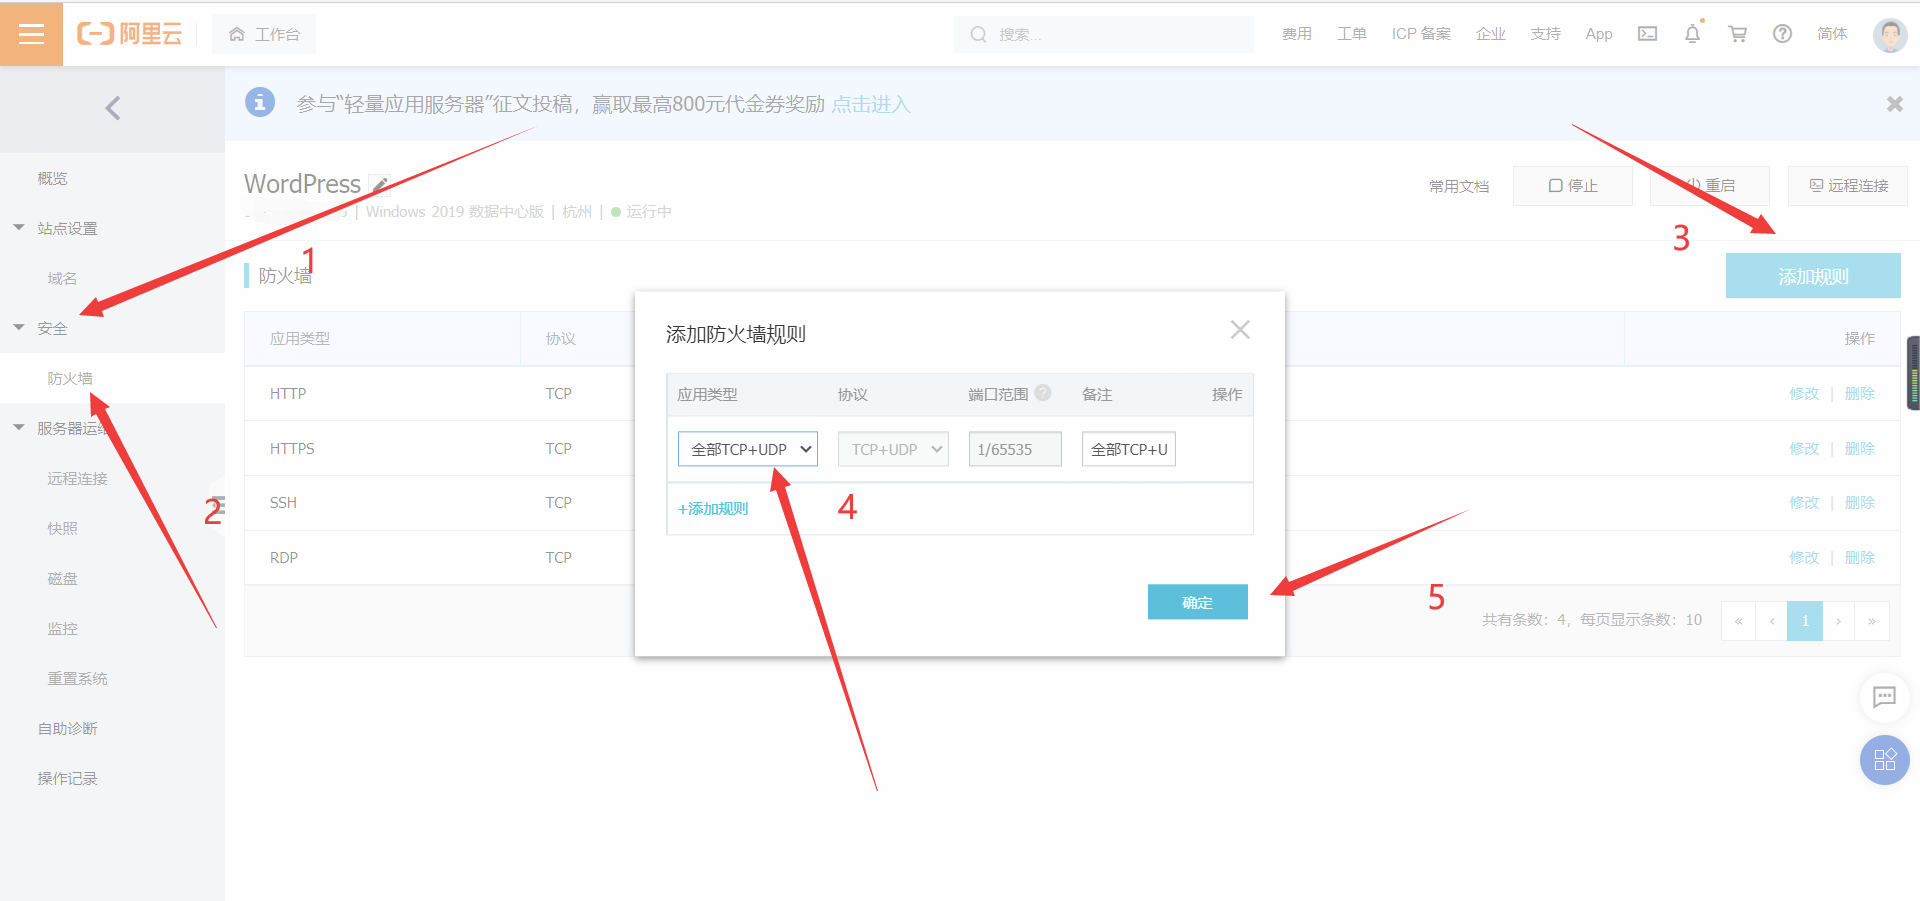This screenshot has height=901, width=1920.
Task: Open the App menu item
Action: point(1599,34)
